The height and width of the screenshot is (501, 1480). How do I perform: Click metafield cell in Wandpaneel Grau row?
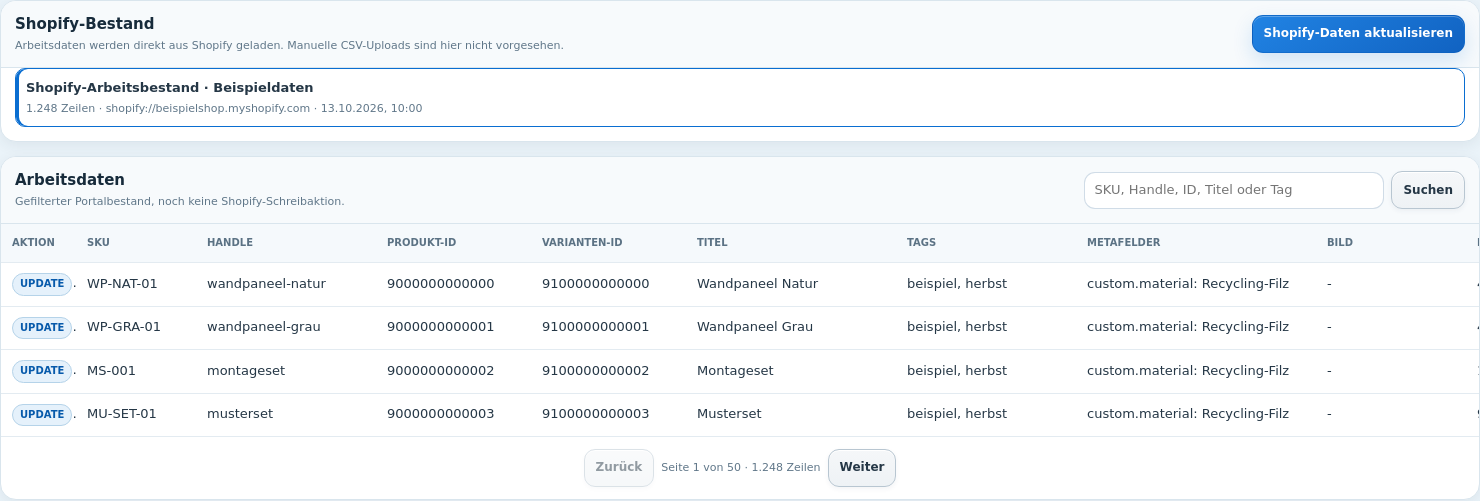(x=1188, y=327)
